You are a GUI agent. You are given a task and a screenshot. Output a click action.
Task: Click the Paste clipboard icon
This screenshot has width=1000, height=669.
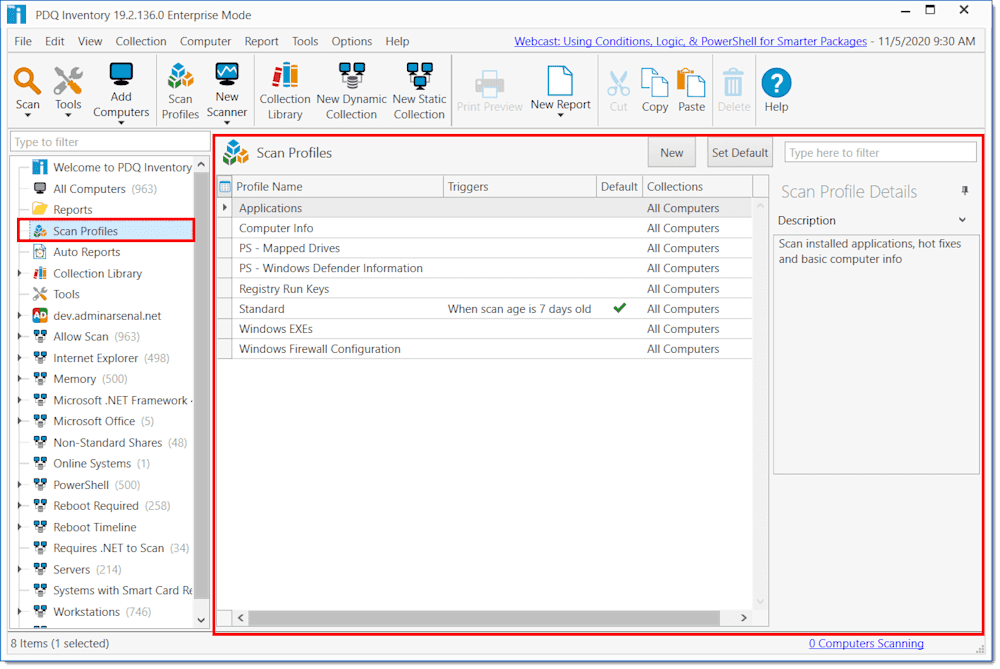click(x=691, y=83)
